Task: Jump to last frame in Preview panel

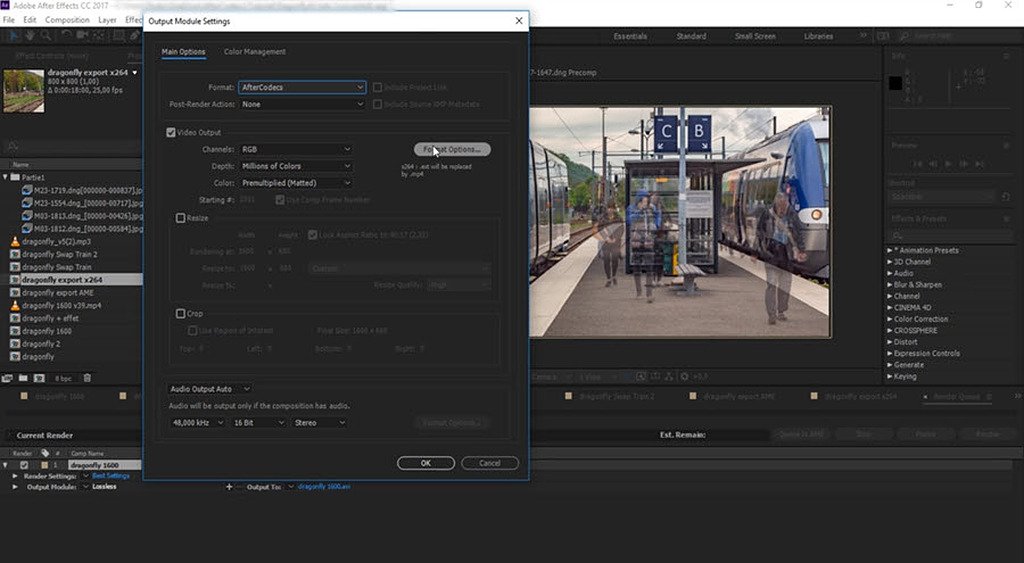Action: coord(979,164)
